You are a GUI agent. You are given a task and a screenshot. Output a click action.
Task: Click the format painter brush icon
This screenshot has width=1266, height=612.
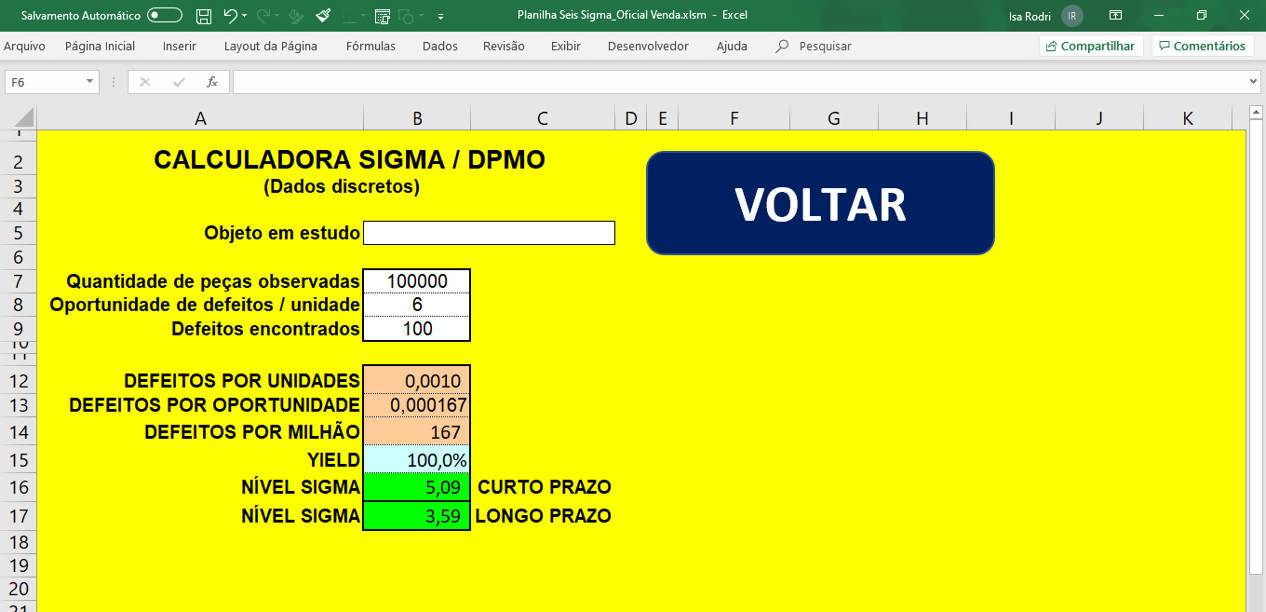(323, 16)
